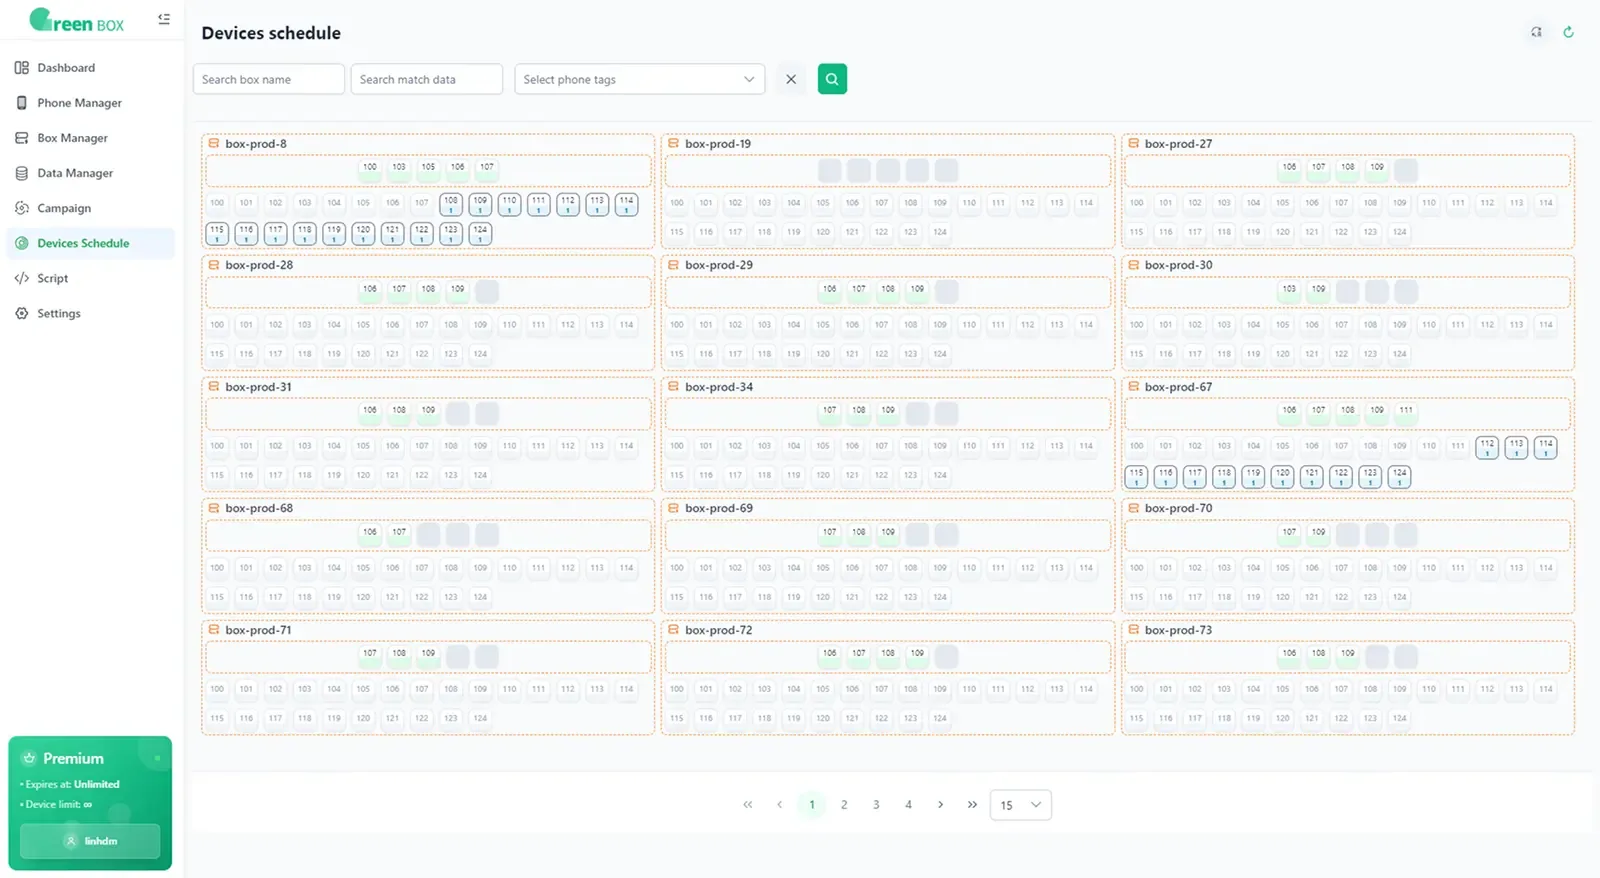Click the Search match data field

(427, 79)
